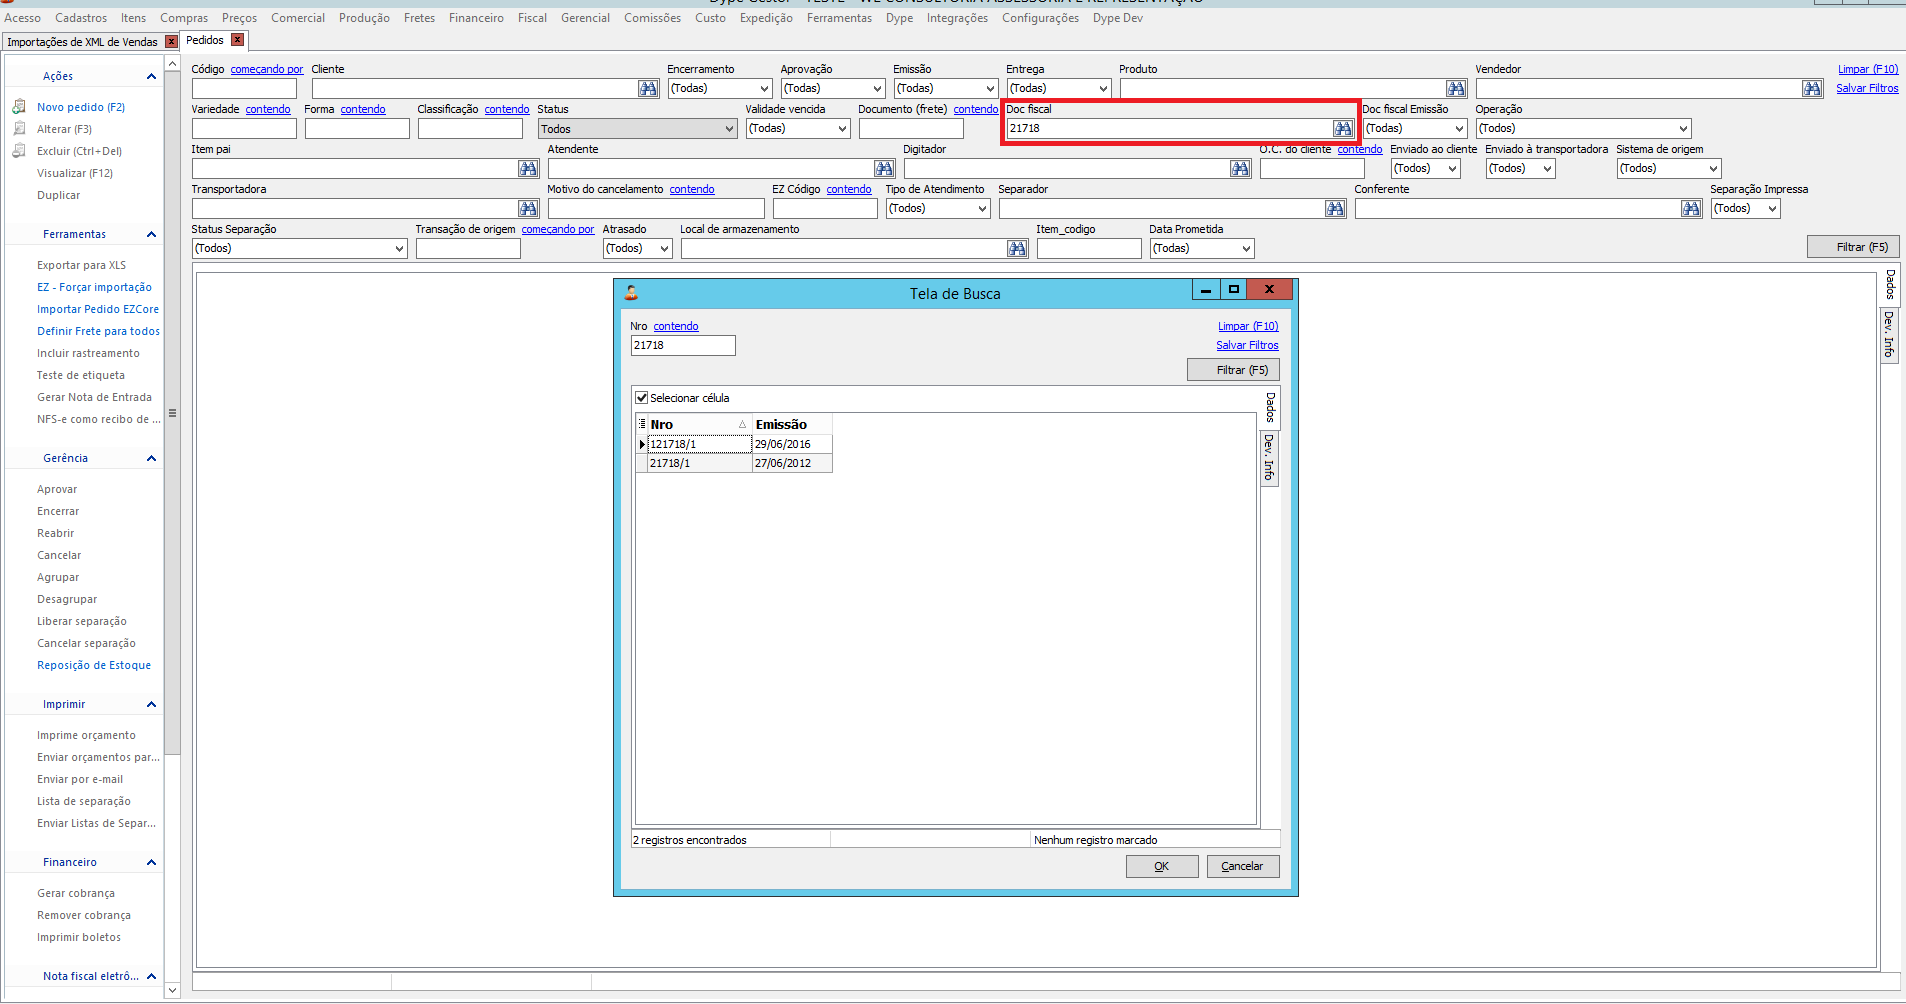Open the Produto field binoculars search

coord(1456,89)
